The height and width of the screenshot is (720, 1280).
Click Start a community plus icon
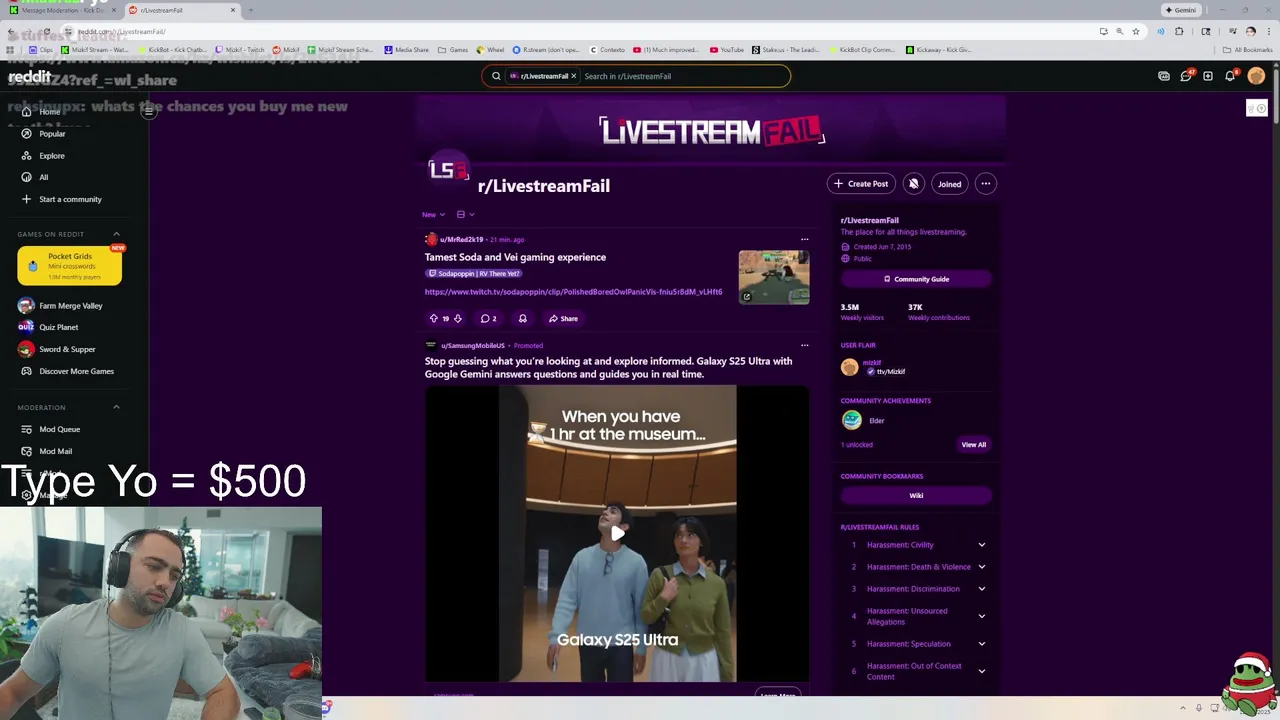[26, 199]
